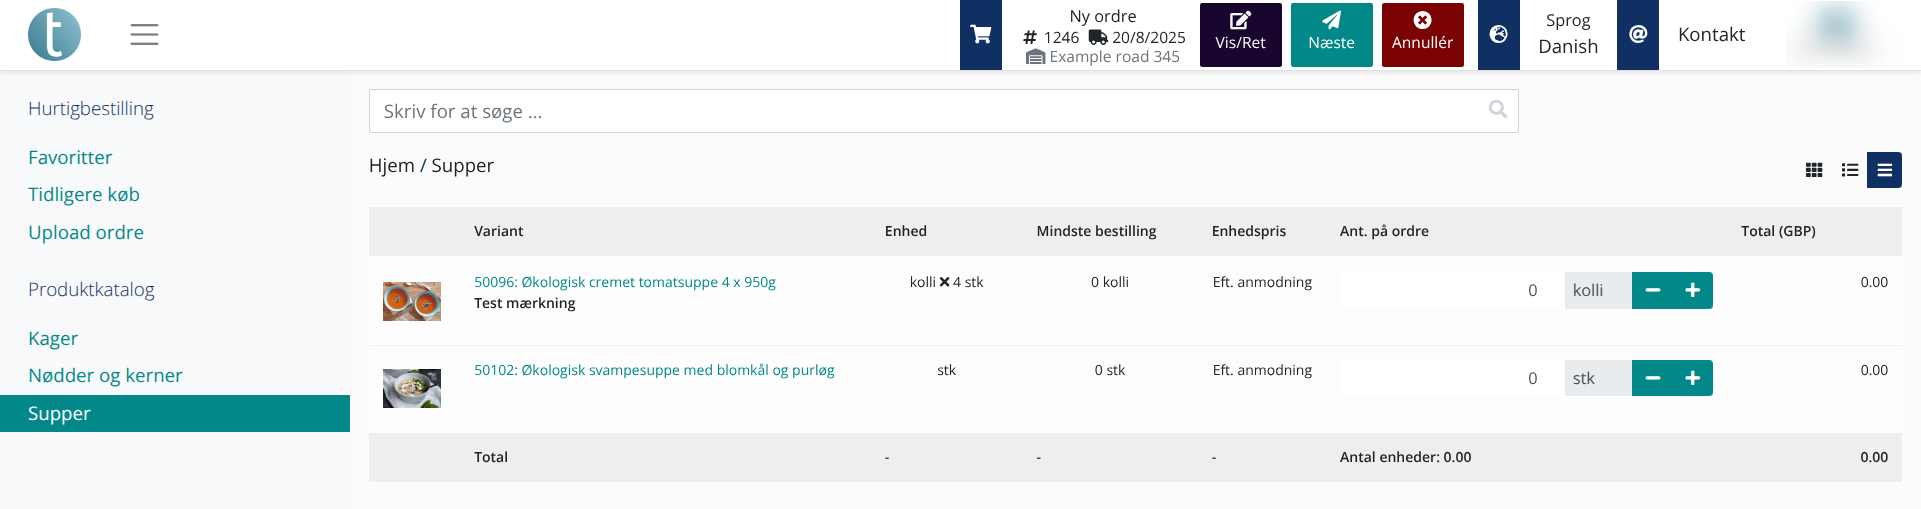Click the @ contact icon
Viewport: 1921px width, 509px height.
click(x=1637, y=35)
